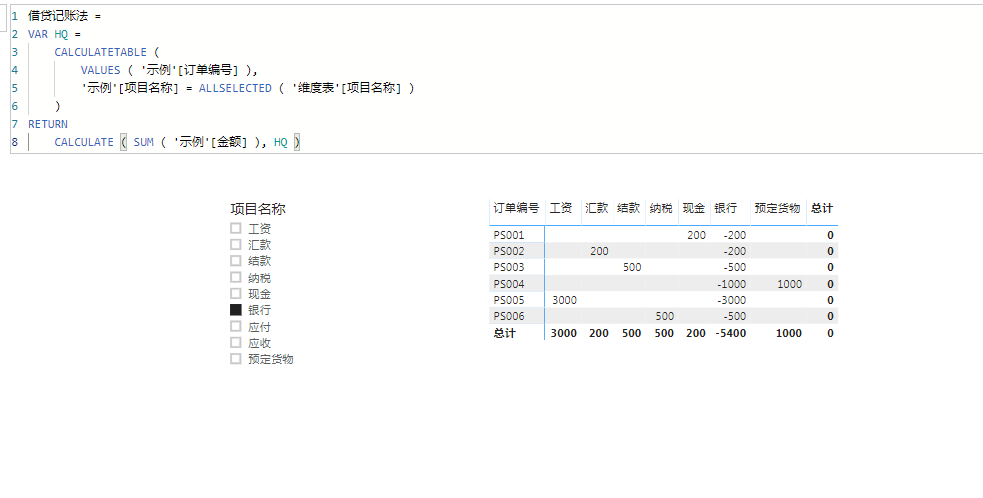Screen dimensions: 983x498
Task: Select the PS006 row label
Action: [508, 317]
